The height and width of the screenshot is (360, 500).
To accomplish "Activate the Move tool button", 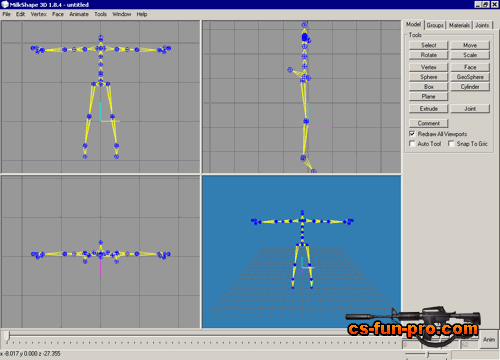I will 470,45.
